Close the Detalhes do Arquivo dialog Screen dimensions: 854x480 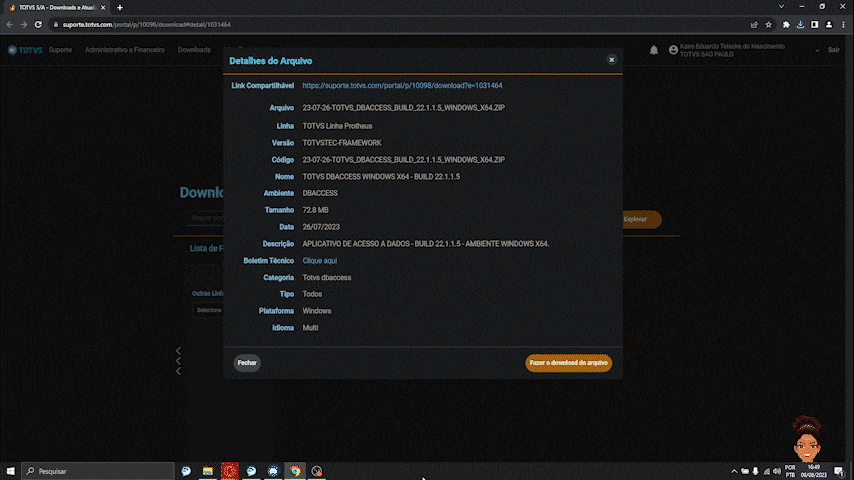click(x=611, y=60)
